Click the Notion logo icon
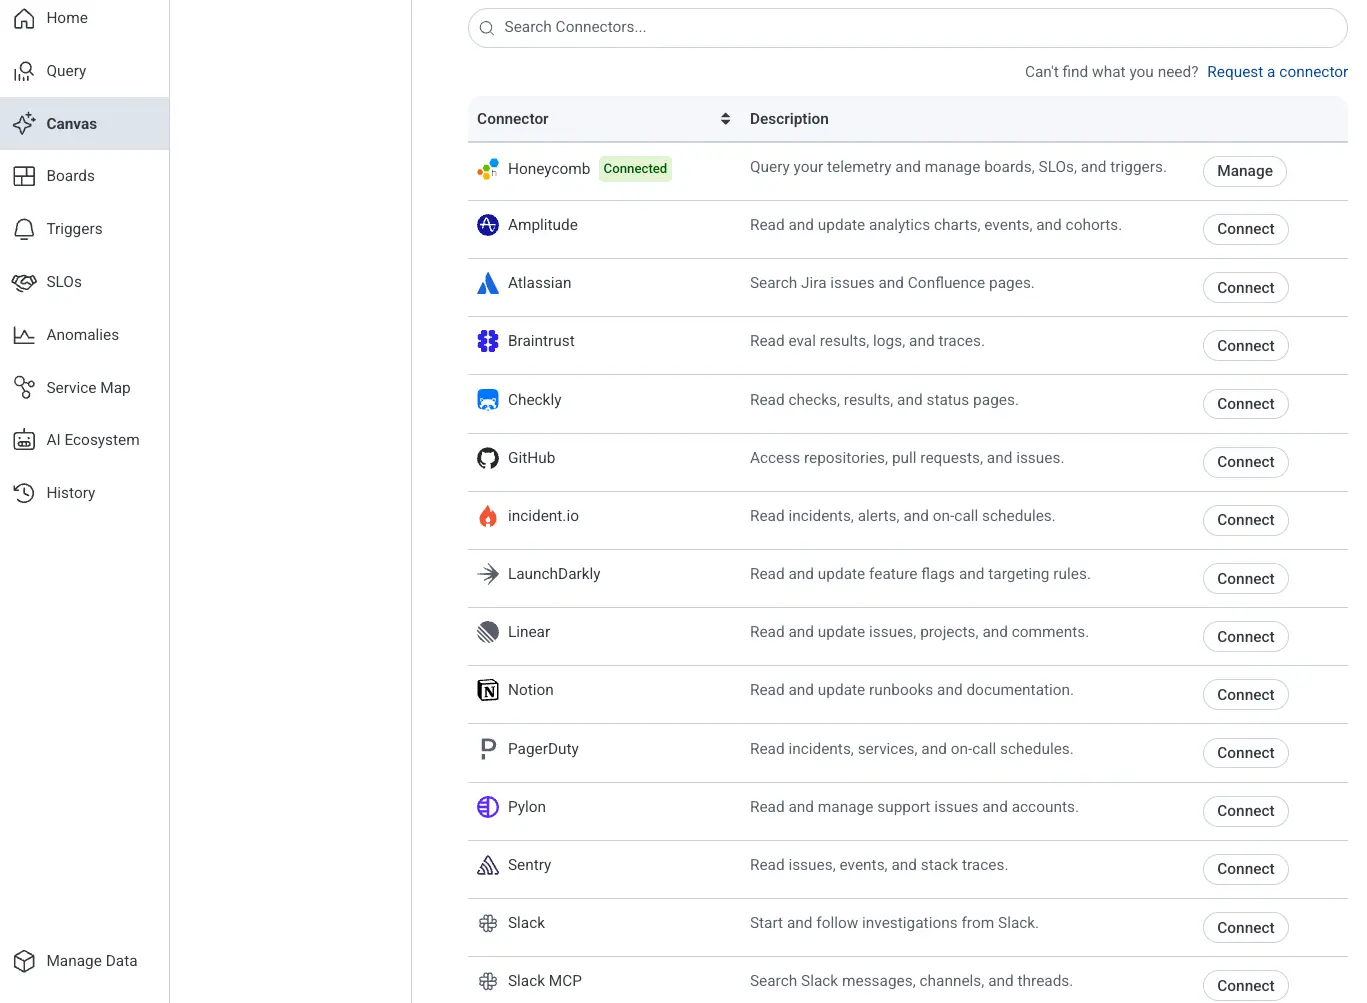 488,690
